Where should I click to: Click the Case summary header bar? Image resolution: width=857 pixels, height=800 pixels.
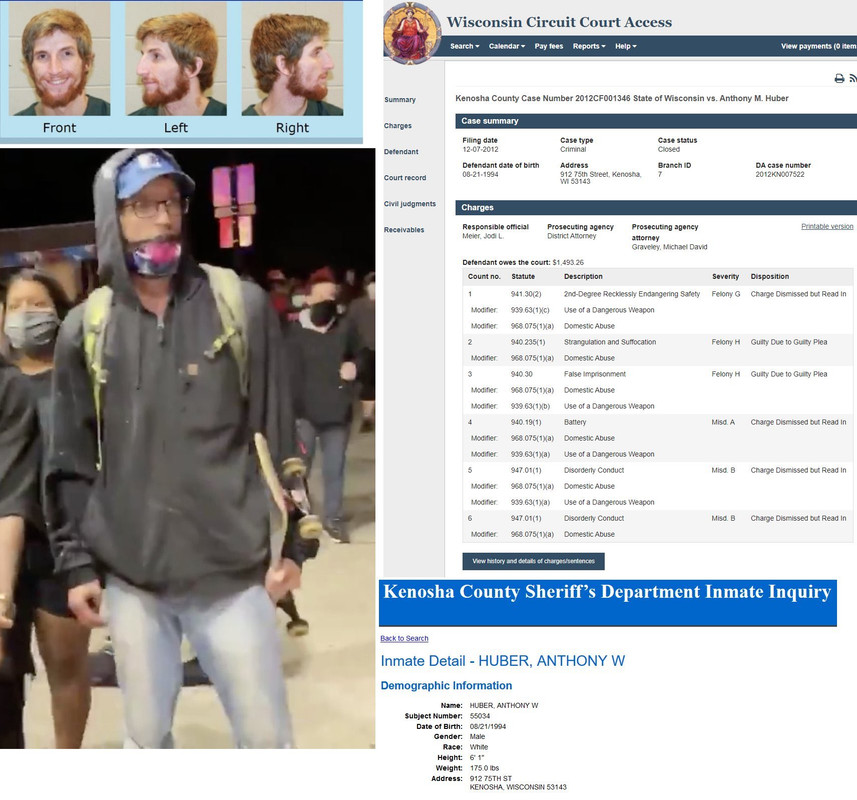656,121
